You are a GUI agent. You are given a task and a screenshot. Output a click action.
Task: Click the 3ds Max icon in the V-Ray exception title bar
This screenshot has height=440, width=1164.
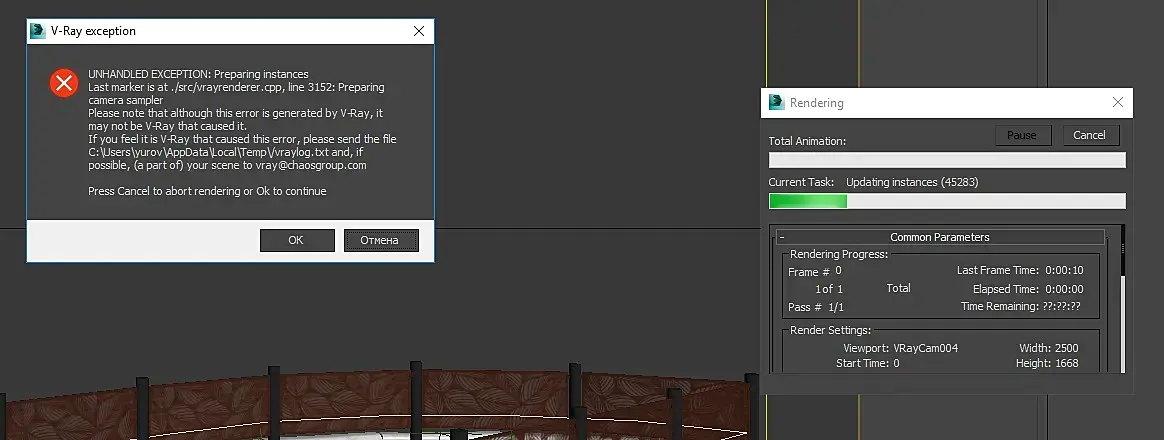pyautogui.click(x=38, y=31)
